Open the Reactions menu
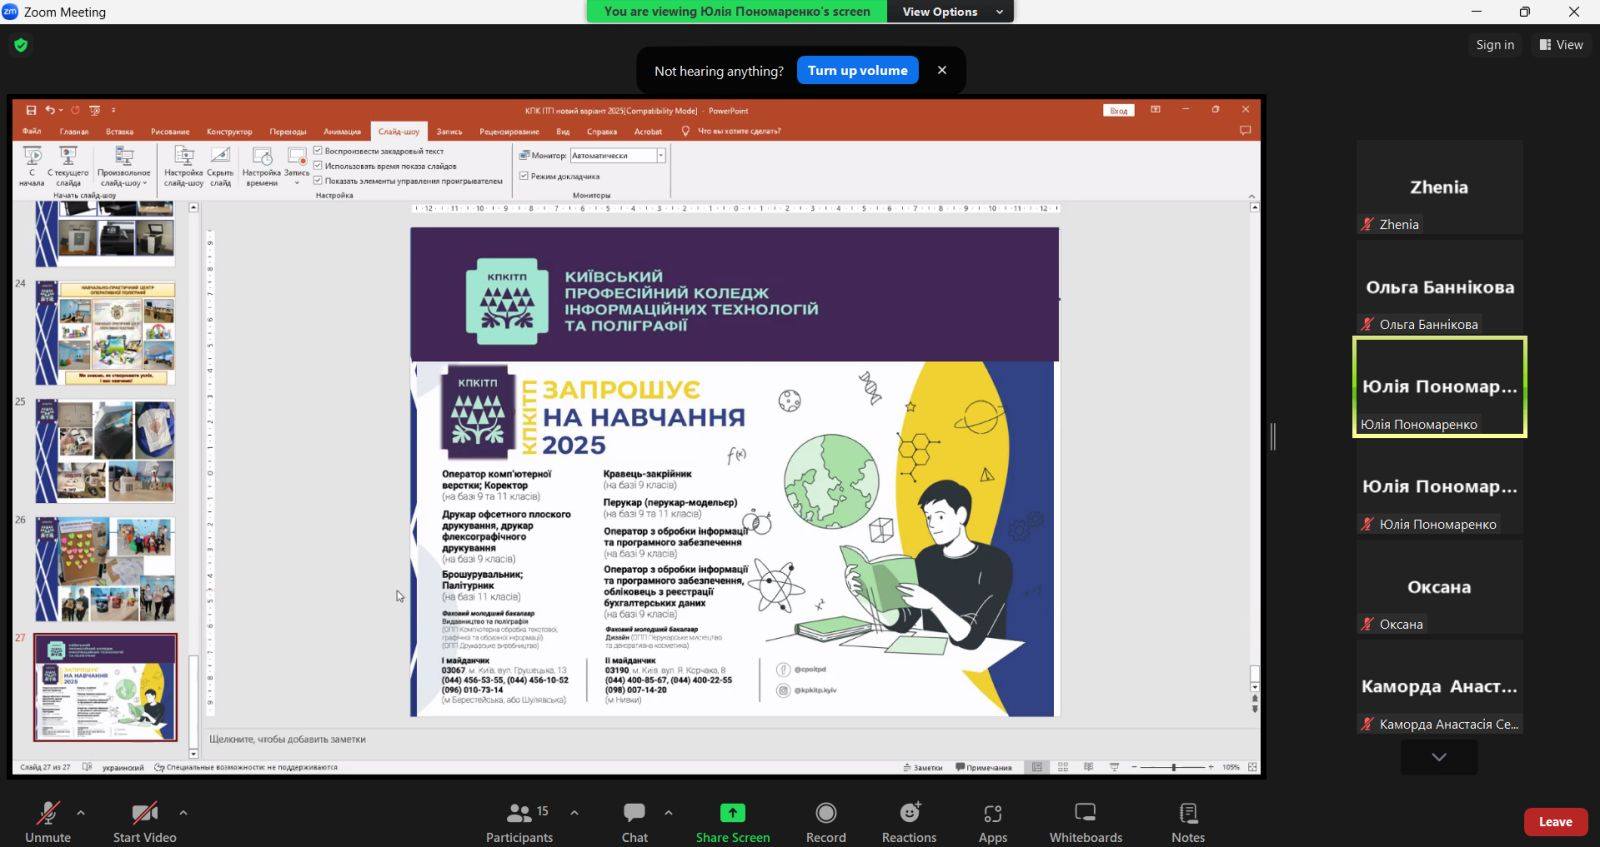1600x847 pixels. pos(909,821)
